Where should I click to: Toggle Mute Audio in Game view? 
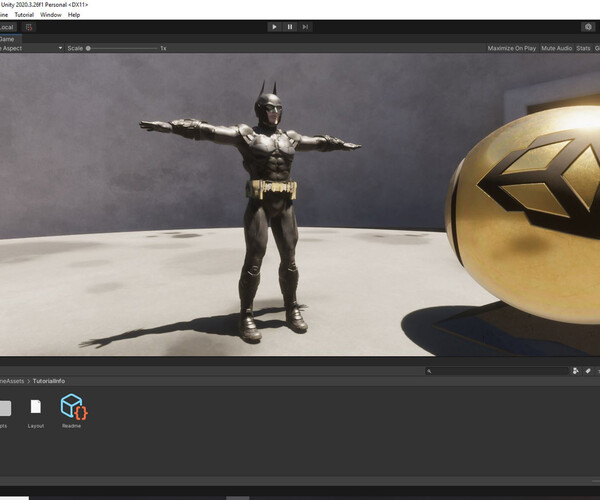[556, 48]
